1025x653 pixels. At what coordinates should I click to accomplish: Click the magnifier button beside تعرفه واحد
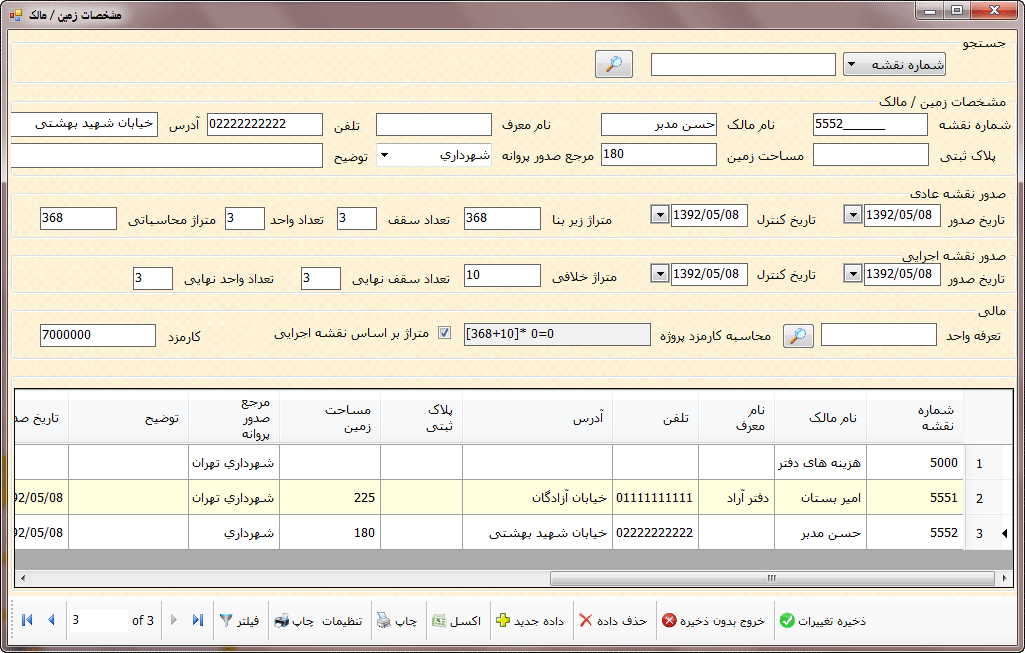[x=797, y=336]
